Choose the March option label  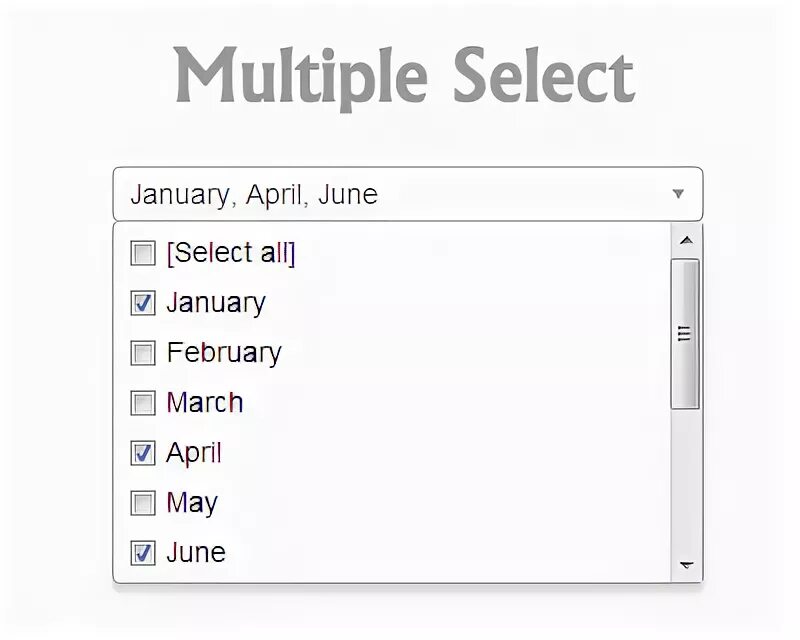(x=205, y=403)
